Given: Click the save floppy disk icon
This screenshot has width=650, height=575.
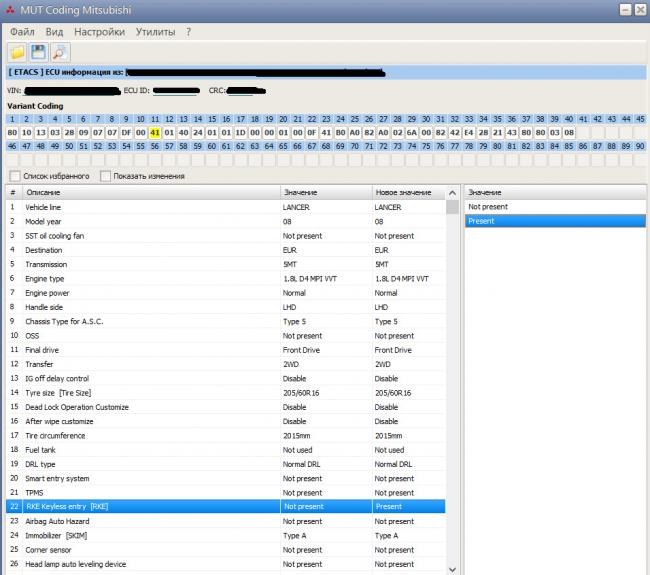Looking at the screenshot, I should (39, 51).
